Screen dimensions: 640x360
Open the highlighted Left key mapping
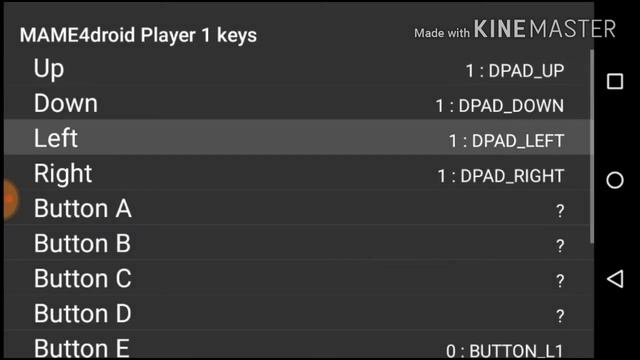(x=298, y=138)
